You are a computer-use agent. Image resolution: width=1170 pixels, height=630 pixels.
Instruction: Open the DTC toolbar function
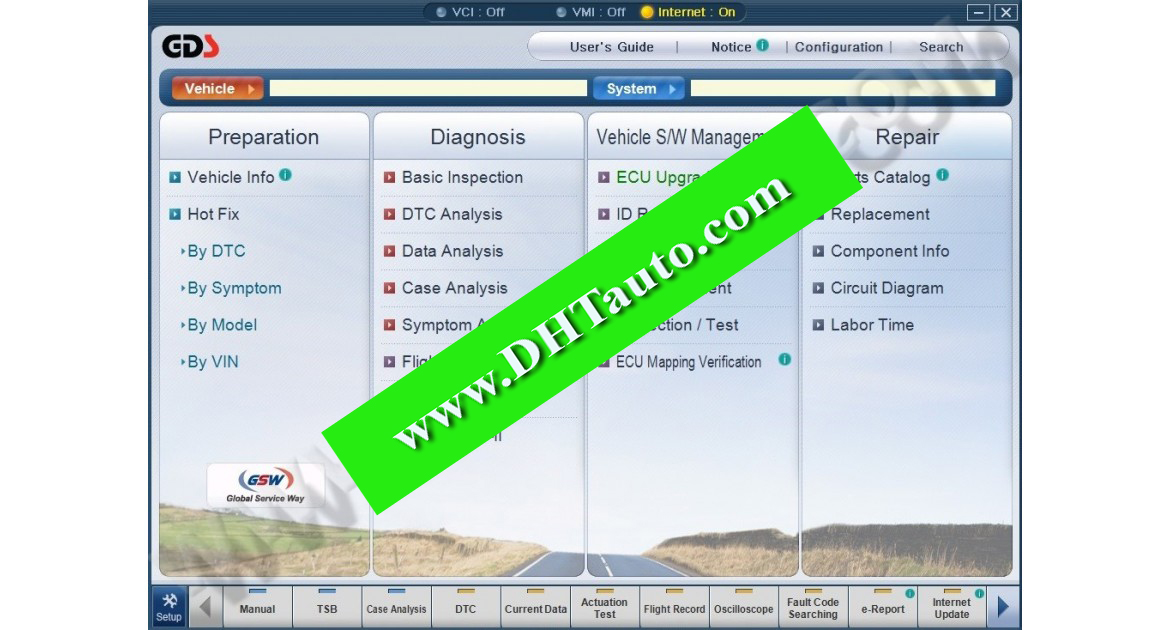(464, 606)
